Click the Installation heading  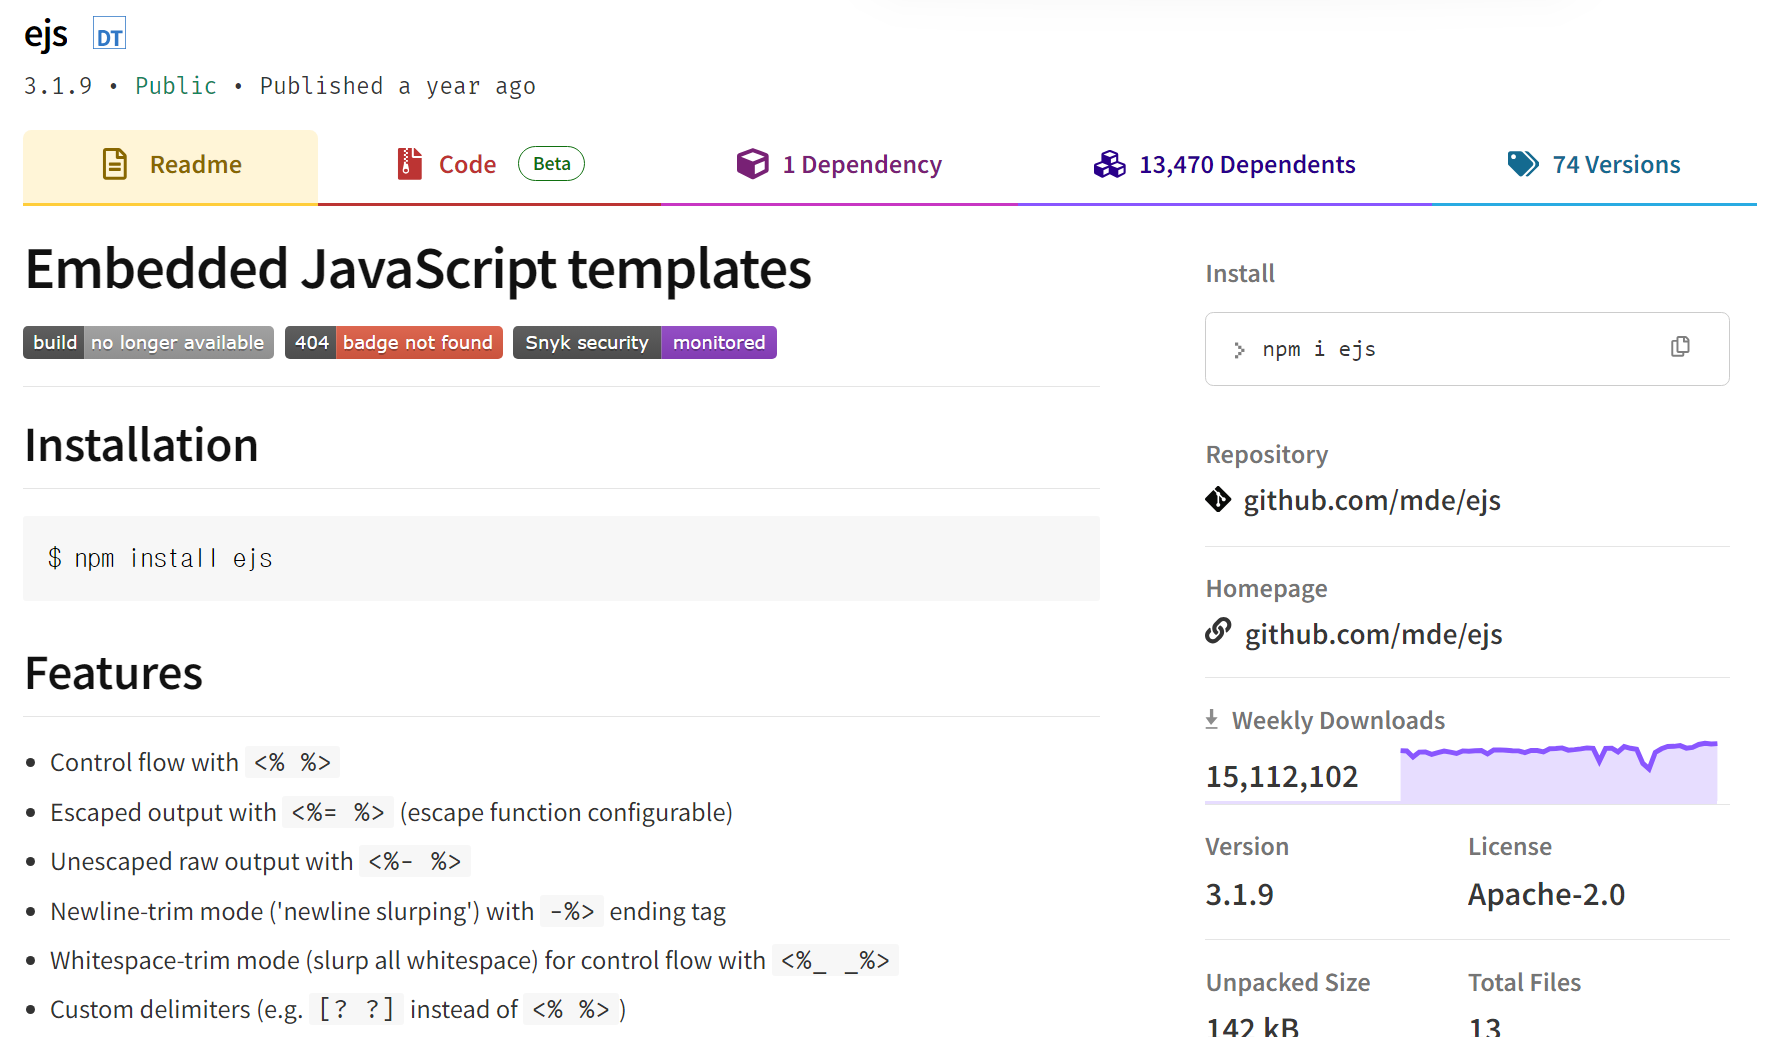(141, 445)
